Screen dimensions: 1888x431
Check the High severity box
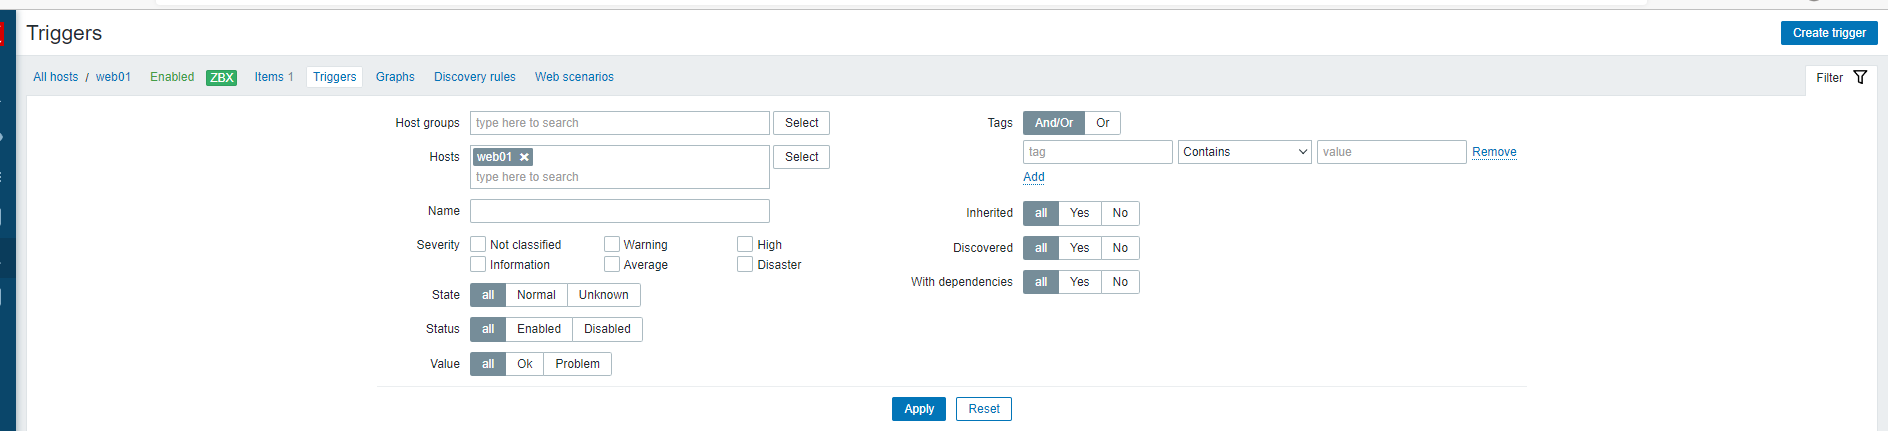(x=745, y=244)
